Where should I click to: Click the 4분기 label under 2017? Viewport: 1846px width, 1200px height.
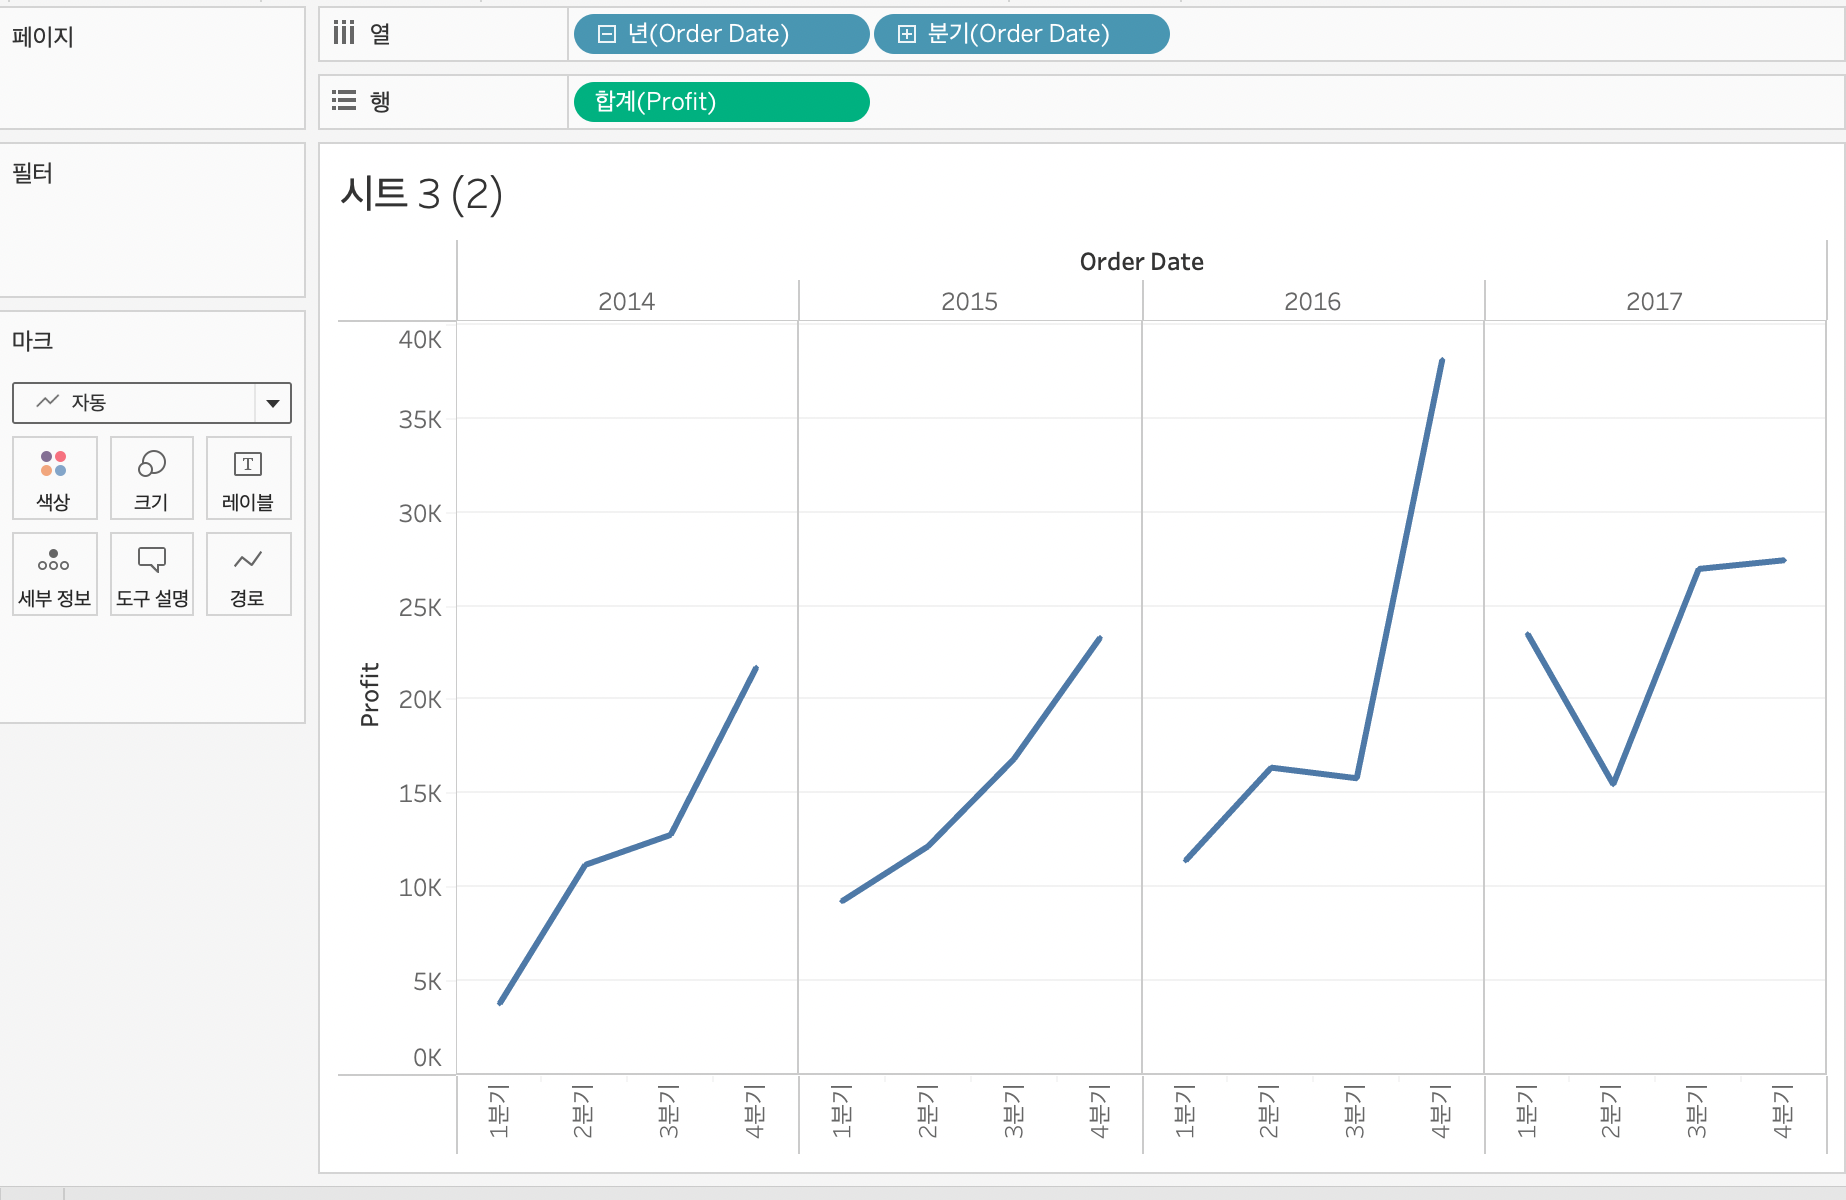click(x=1783, y=1111)
